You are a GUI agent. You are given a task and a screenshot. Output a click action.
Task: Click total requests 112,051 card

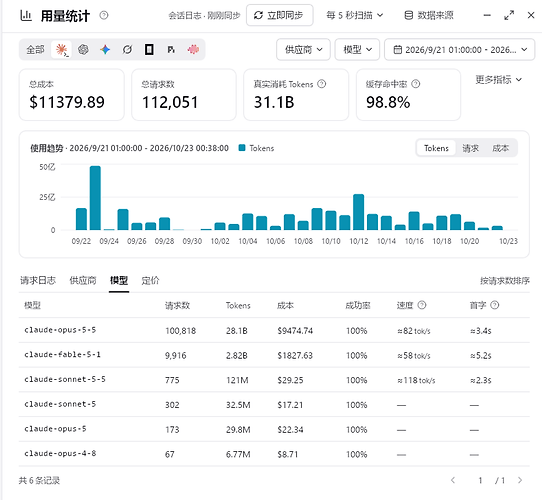[x=184, y=95]
